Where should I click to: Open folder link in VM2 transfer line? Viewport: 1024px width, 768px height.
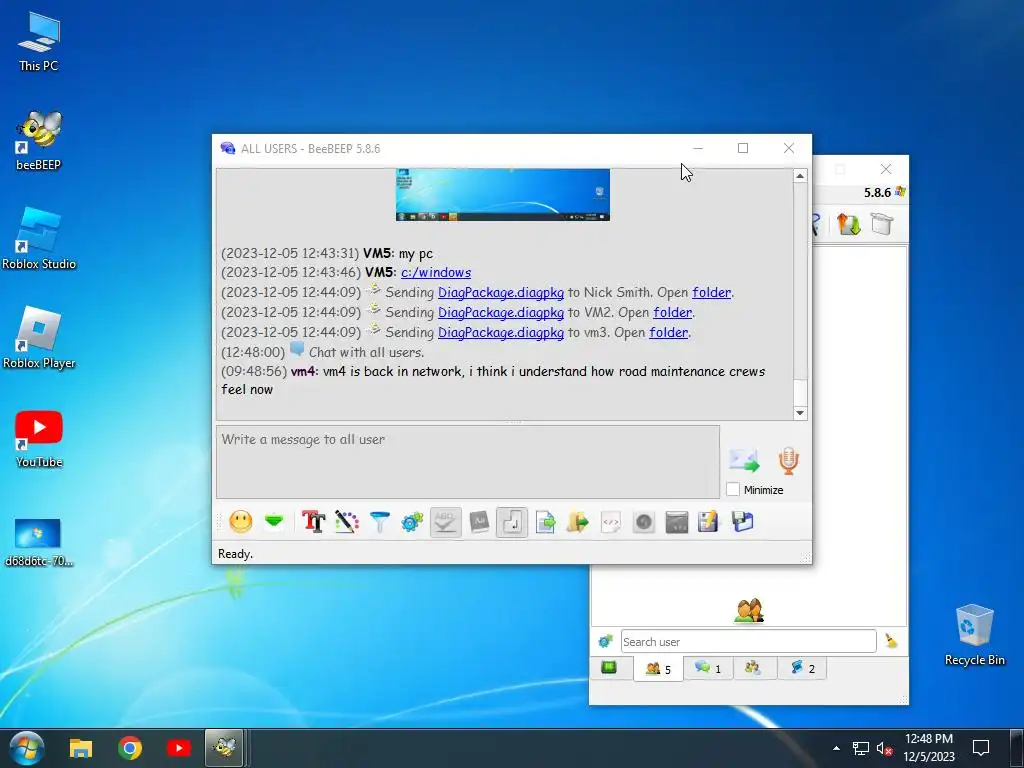(672, 312)
